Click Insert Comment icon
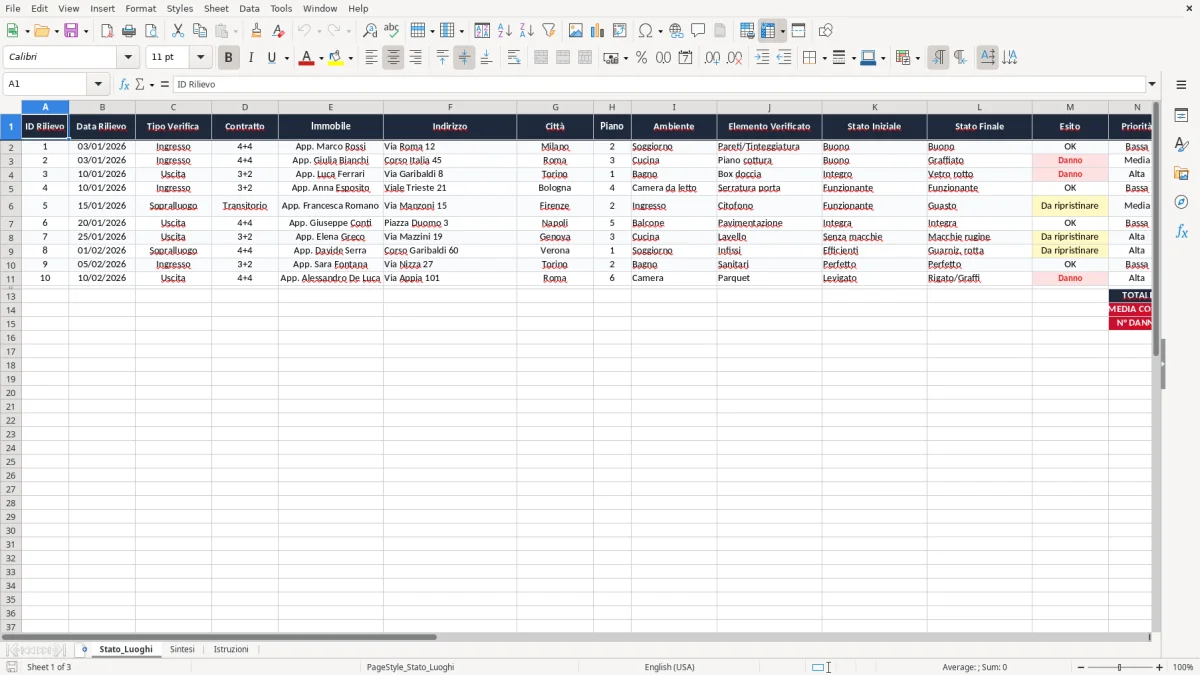This screenshot has height=675, width=1200. click(698, 31)
